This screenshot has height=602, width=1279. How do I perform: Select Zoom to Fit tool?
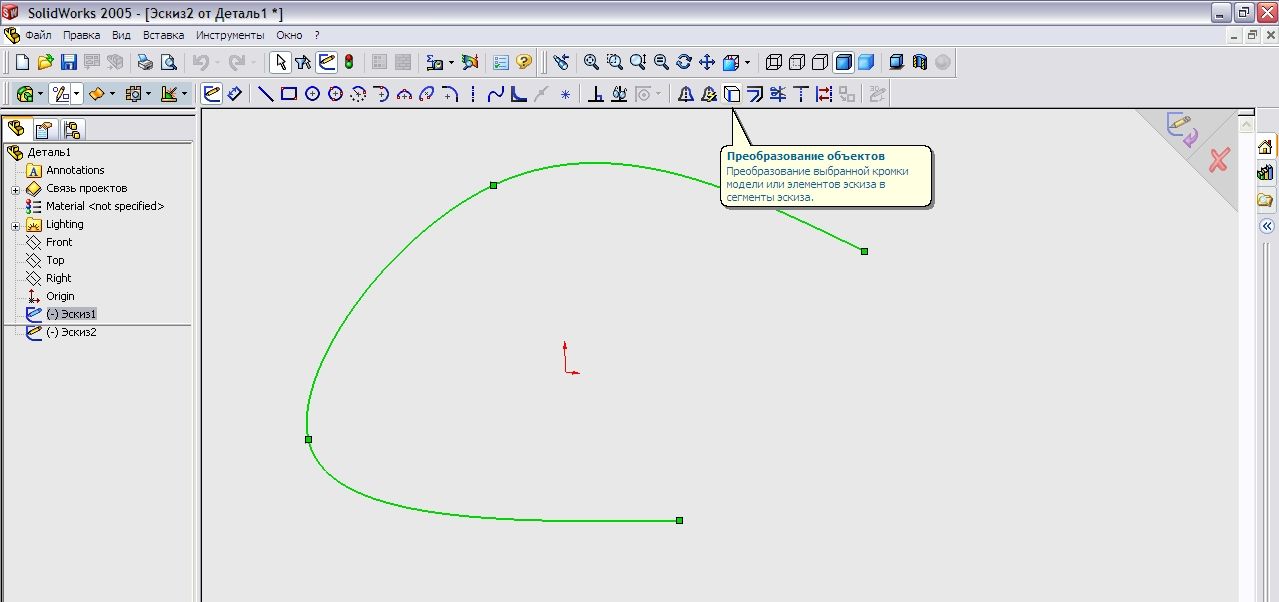(x=591, y=62)
